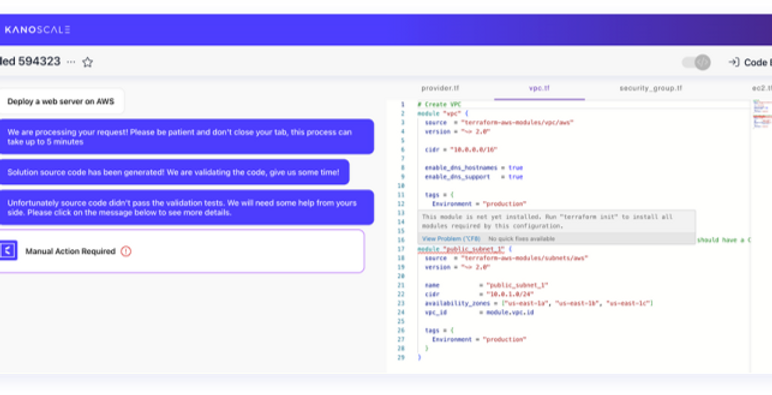This screenshot has width=772, height=395.
Task: Click the collapse arrow icon beside Manual Action Required
Action: [8, 250]
